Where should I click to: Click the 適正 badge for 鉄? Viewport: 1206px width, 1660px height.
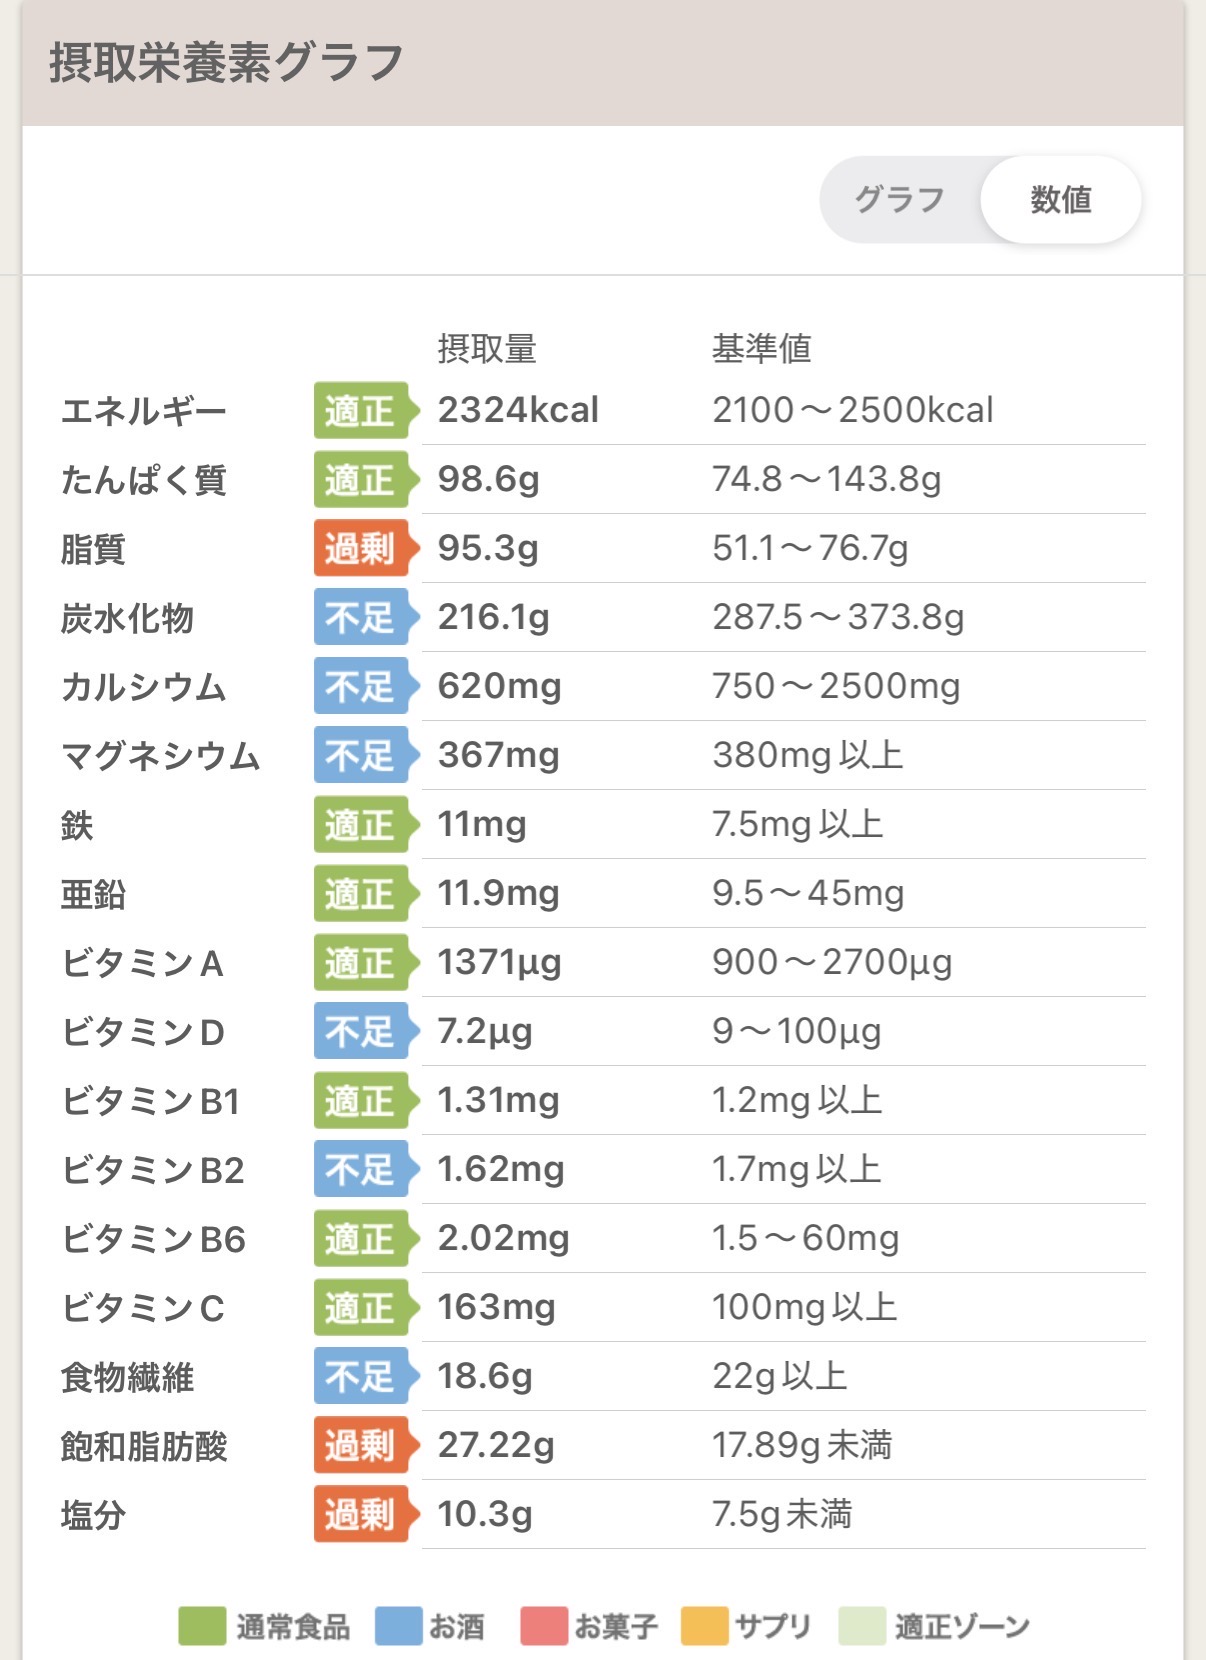(x=360, y=824)
